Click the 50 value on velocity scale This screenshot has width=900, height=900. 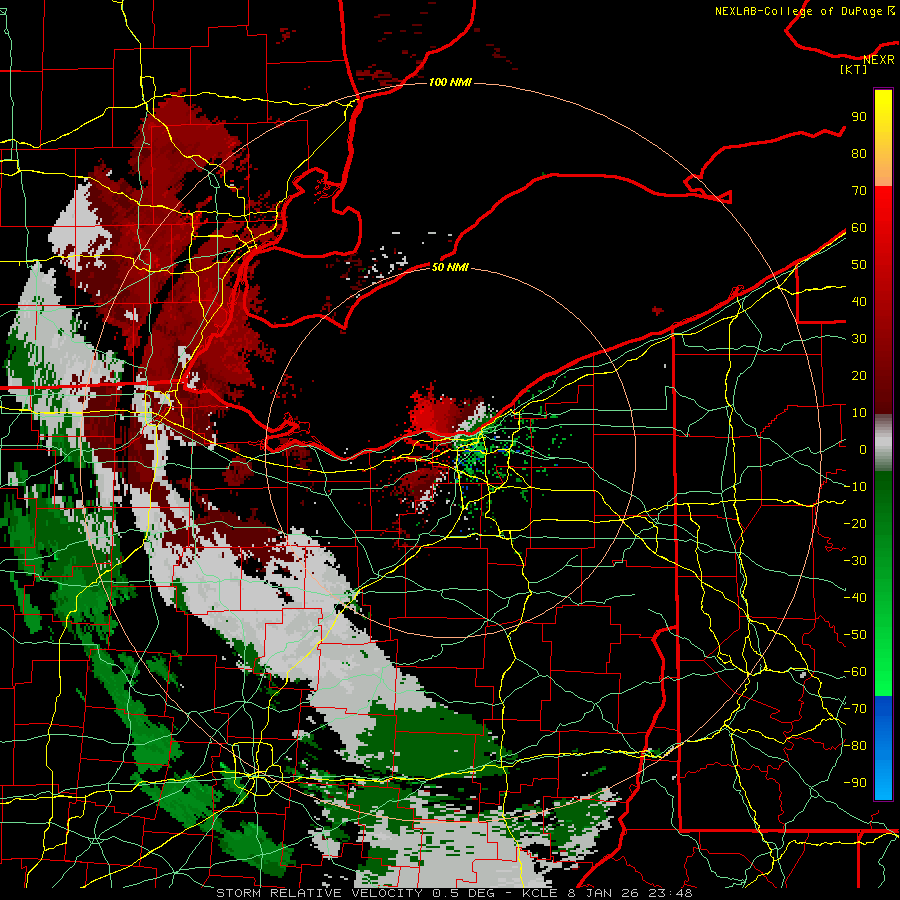click(x=859, y=265)
